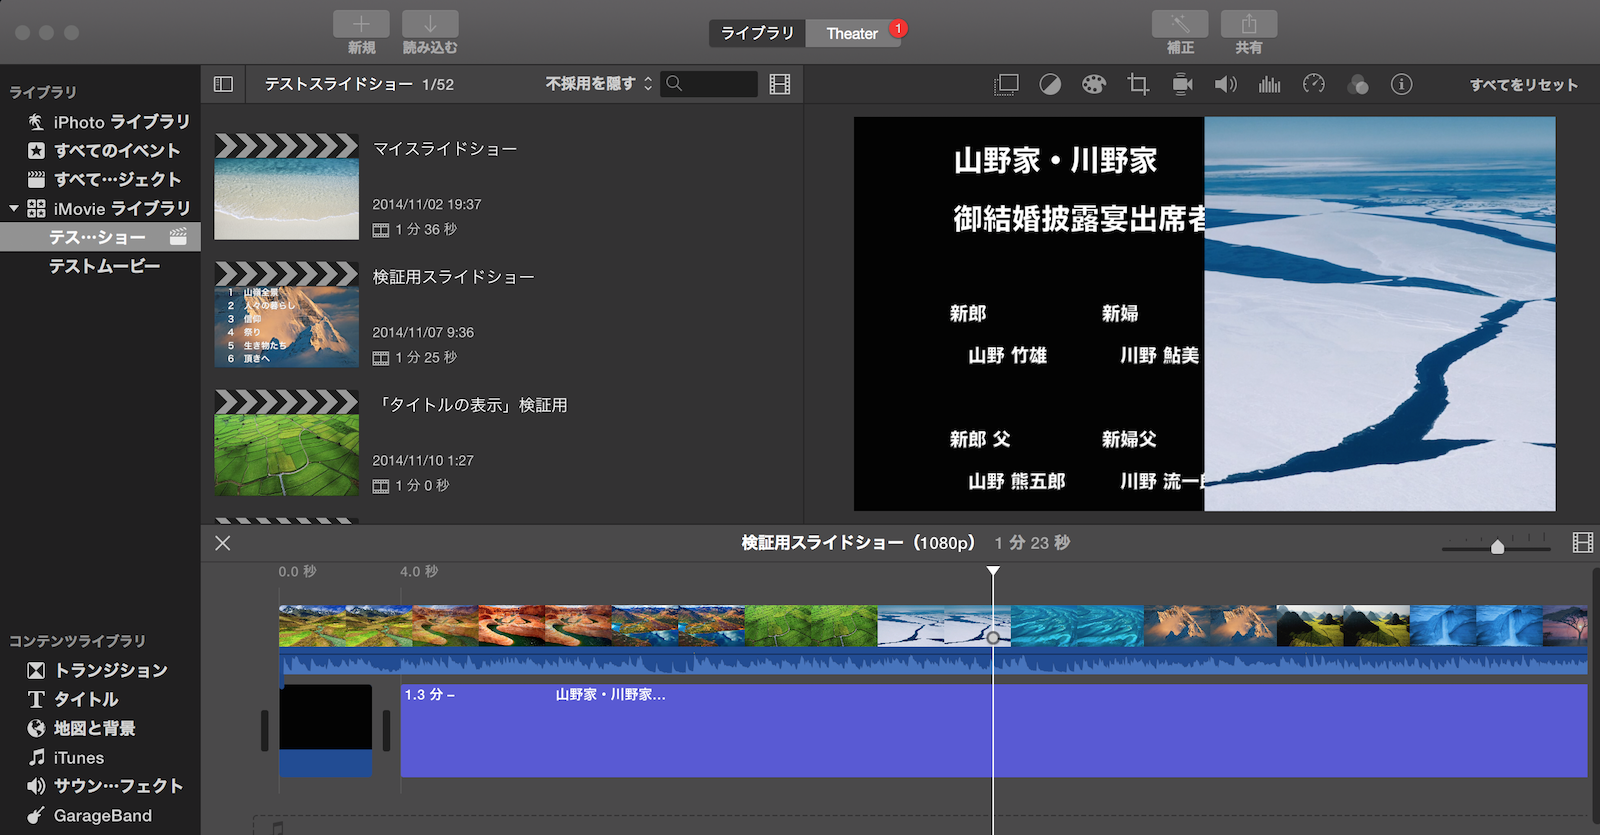The height and width of the screenshot is (835, 1600).
Task: Show the clip information inspector
Action: click(x=1402, y=85)
